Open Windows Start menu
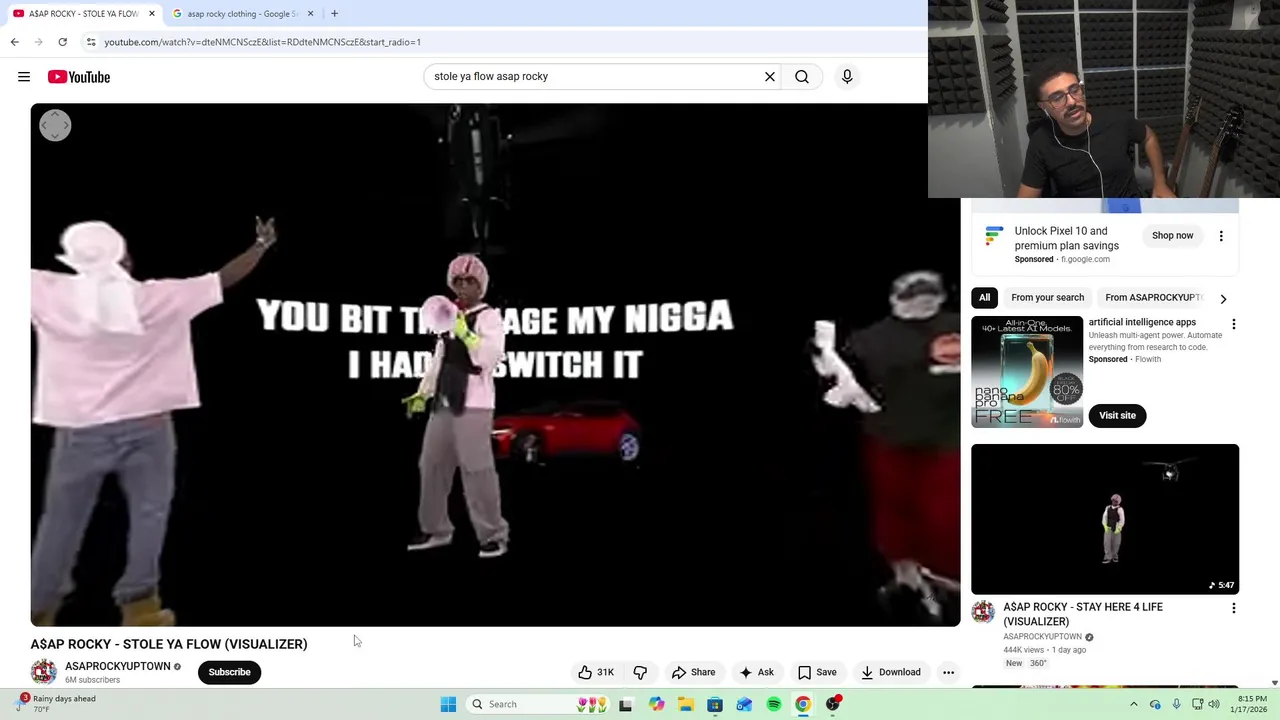The image size is (1280, 720). pos(448,704)
